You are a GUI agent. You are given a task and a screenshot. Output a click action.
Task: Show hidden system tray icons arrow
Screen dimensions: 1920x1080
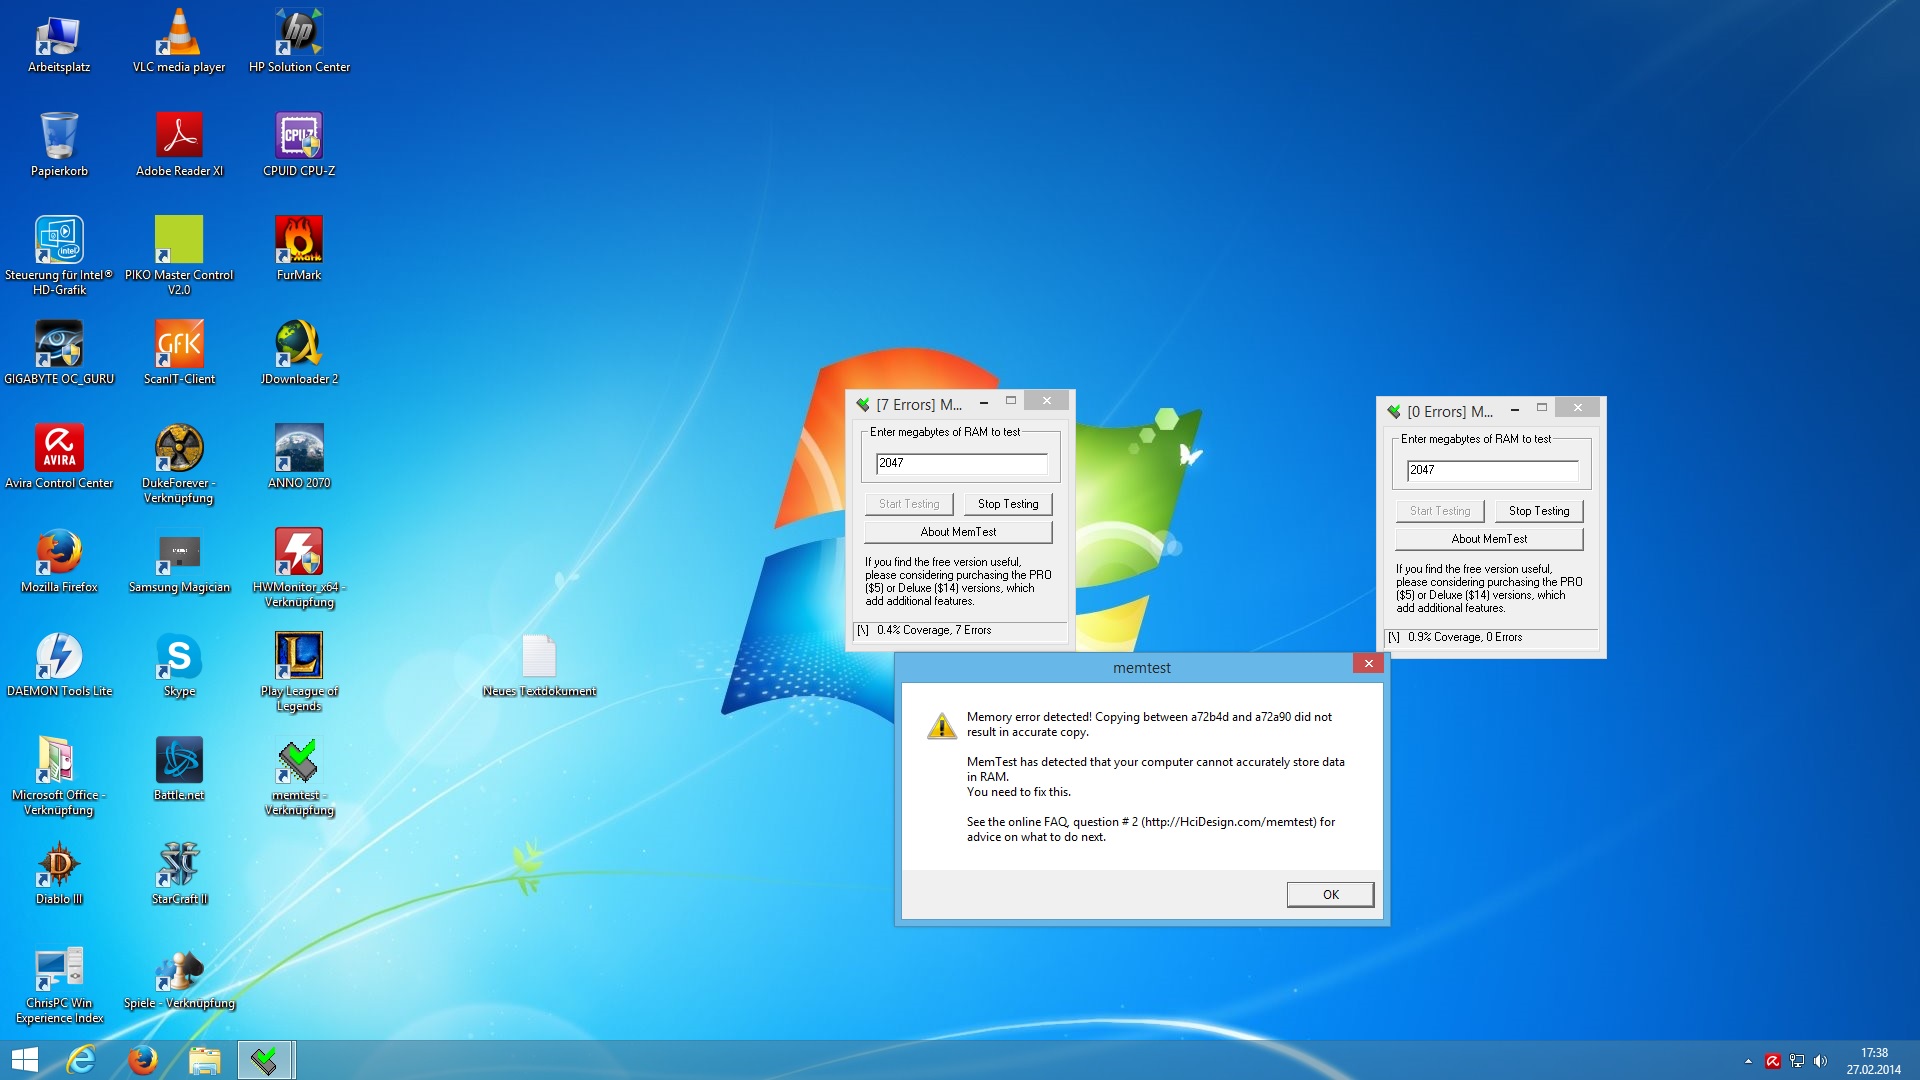click(1747, 1061)
